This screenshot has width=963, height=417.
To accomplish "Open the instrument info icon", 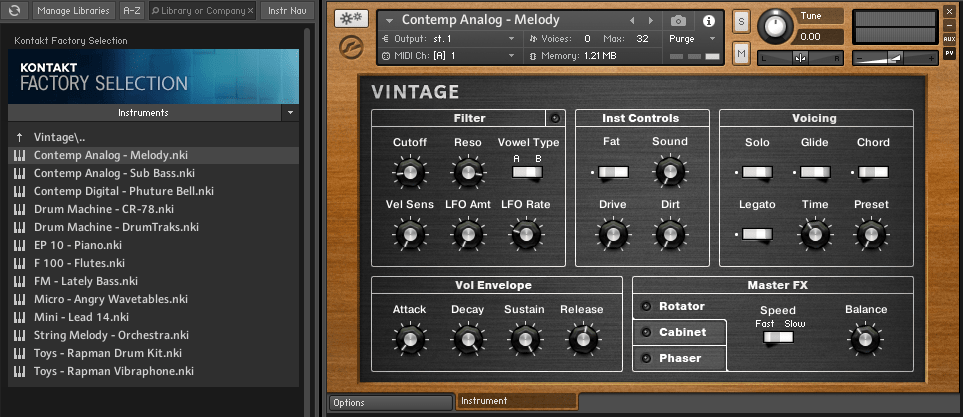I will pos(709,21).
